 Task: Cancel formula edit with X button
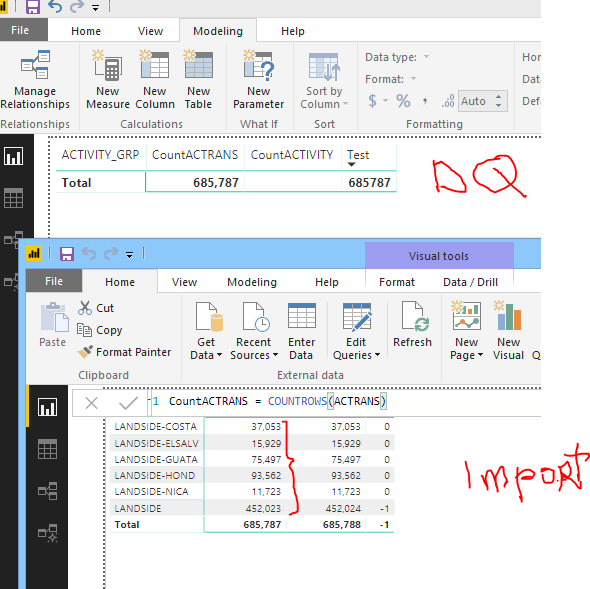(x=91, y=403)
